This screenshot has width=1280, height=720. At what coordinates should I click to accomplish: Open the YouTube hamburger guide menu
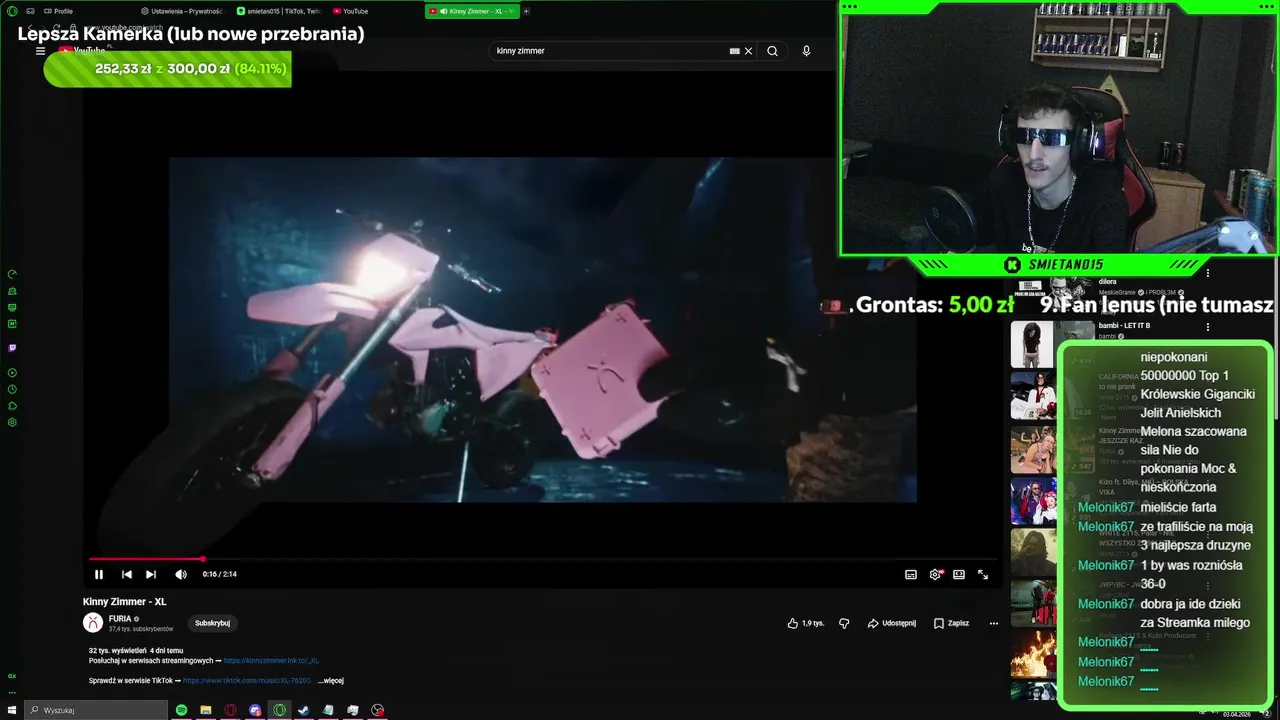pyautogui.click(x=41, y=51)
